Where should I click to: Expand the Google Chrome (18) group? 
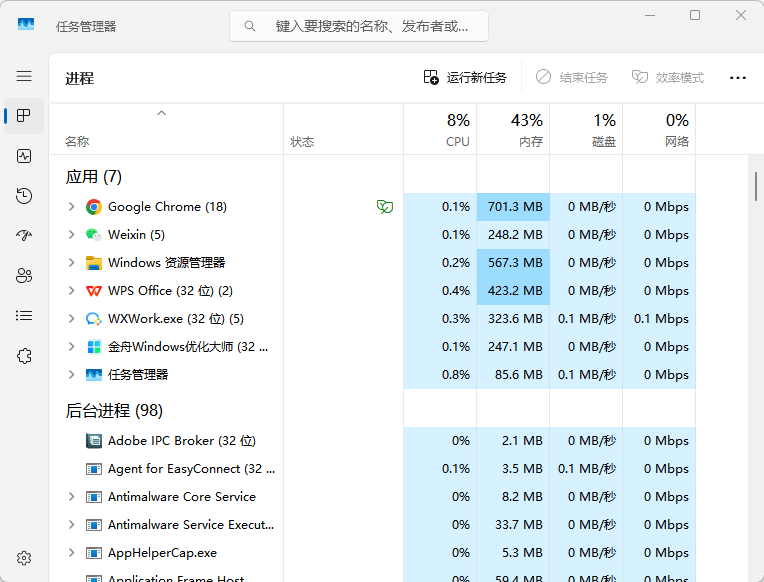(x=72, y=207)
